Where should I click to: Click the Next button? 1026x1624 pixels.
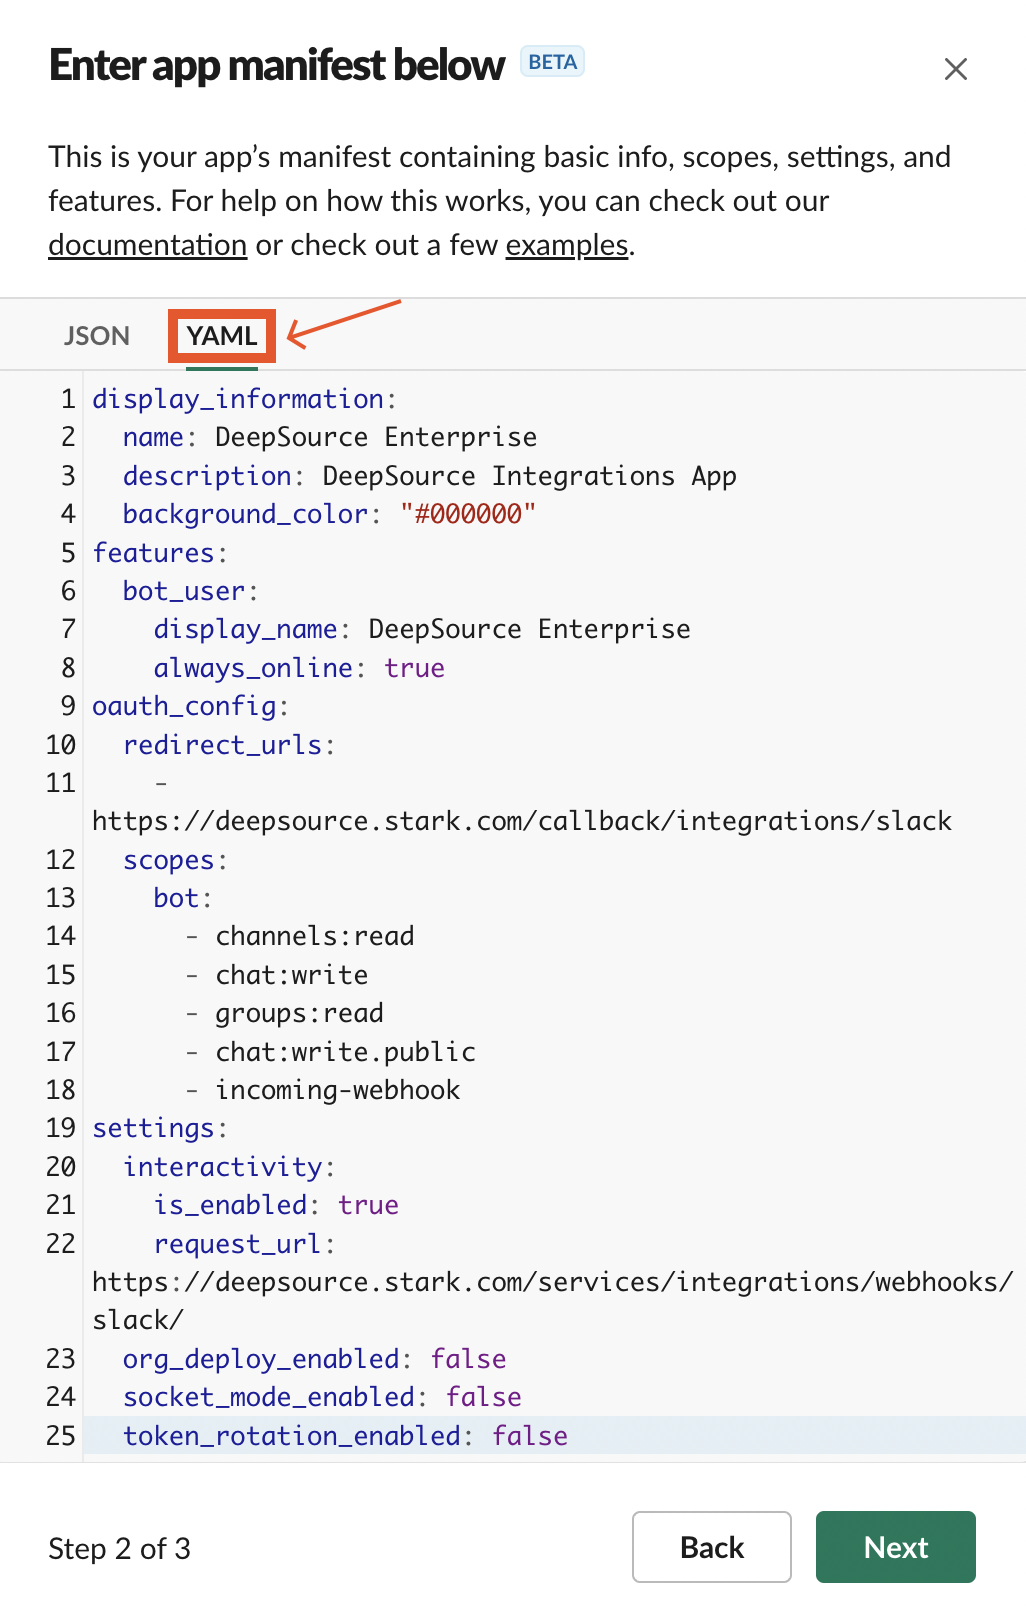pyautogui.click(x=896, y=1547)
